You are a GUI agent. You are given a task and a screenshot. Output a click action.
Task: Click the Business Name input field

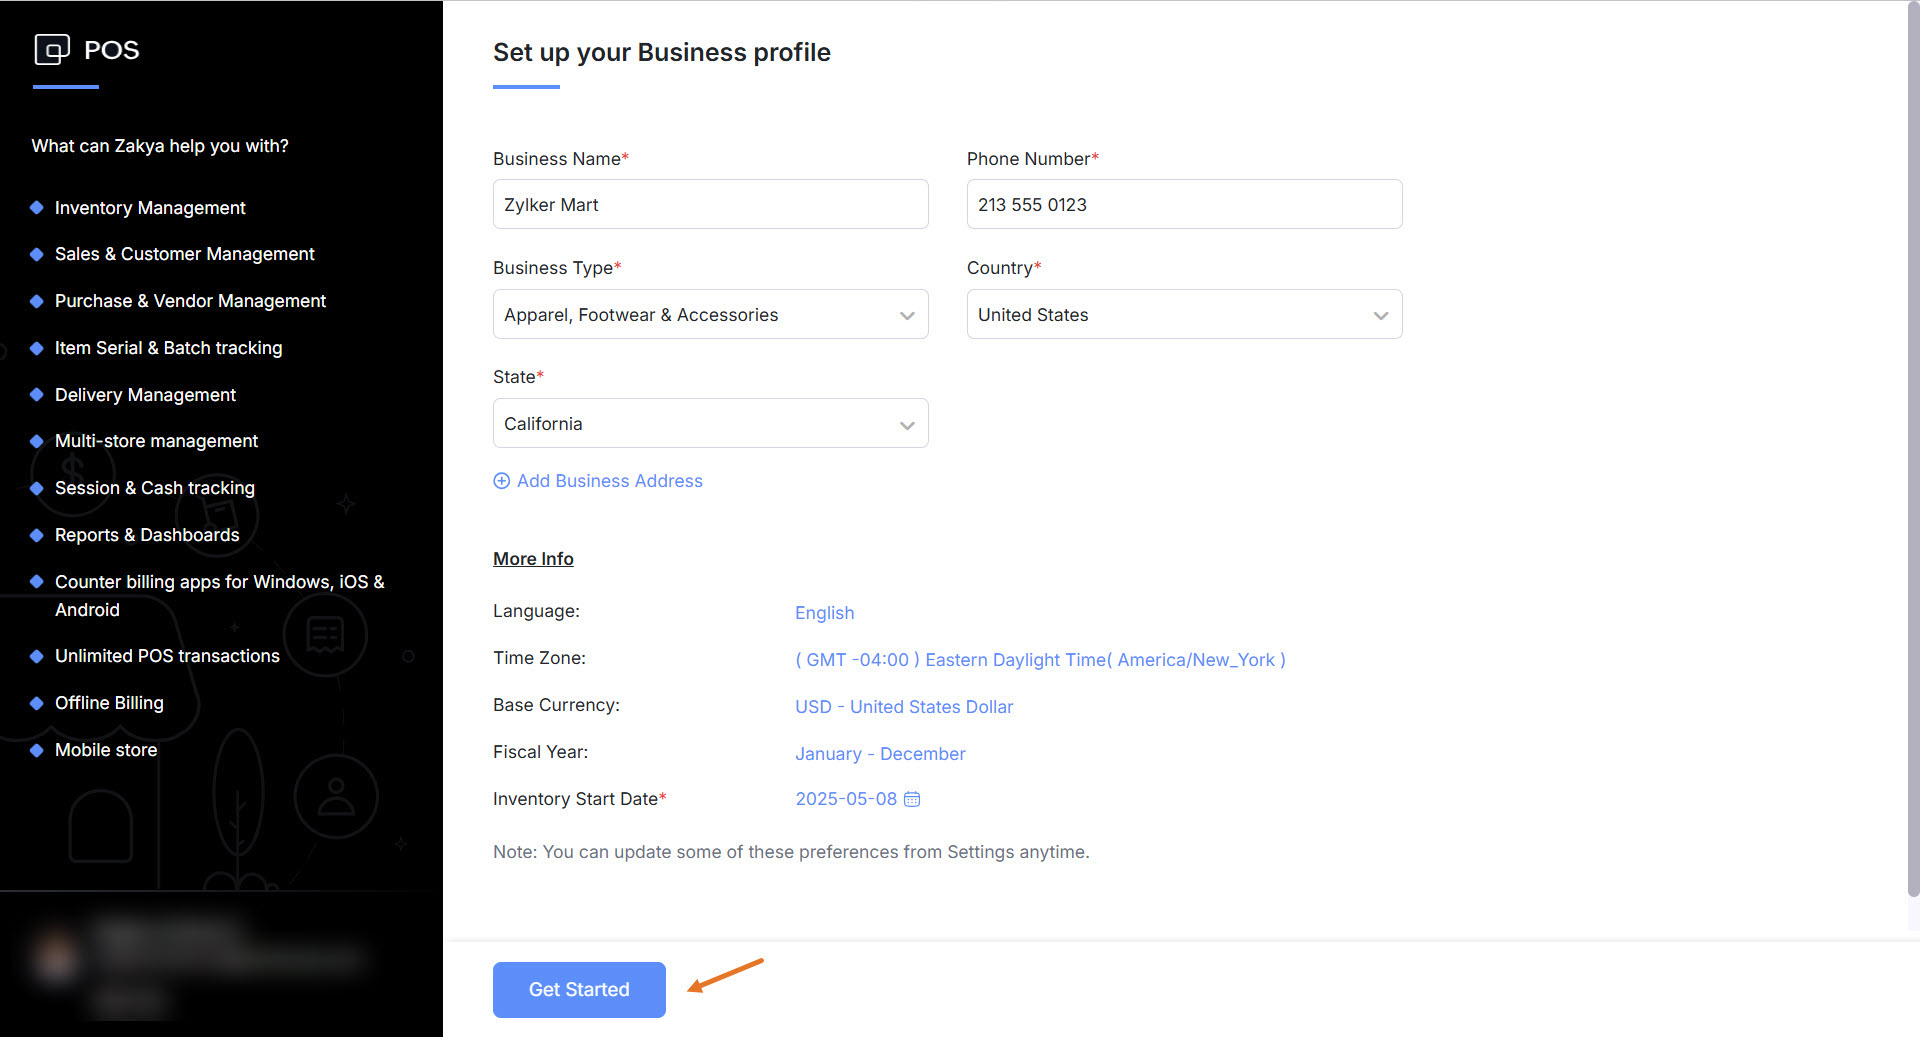coord(710,205)
